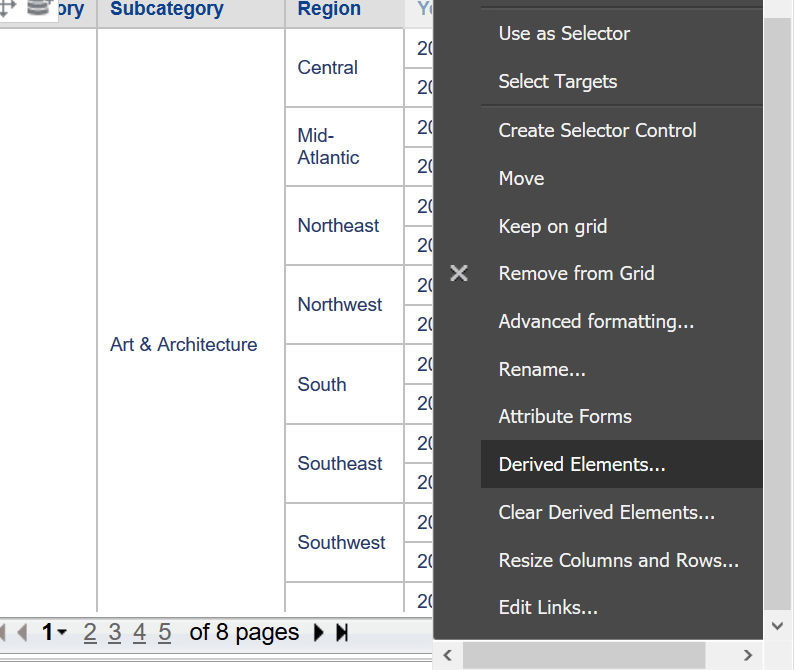Click previous page arrow icon

tap(22, 633)
